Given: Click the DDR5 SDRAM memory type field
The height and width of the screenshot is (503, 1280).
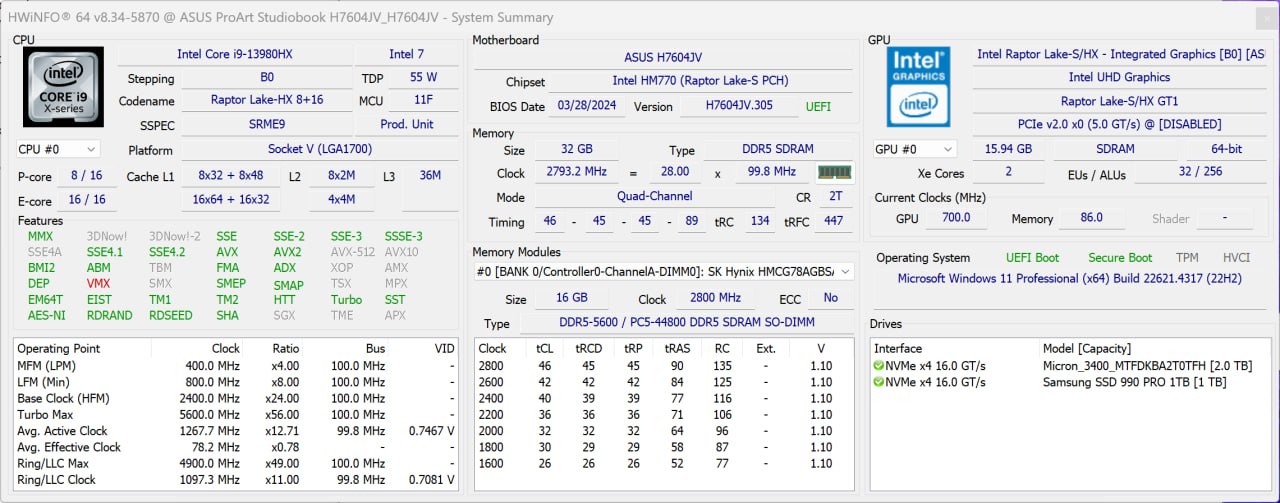Looking at the screenshot, I should (777, 150).
